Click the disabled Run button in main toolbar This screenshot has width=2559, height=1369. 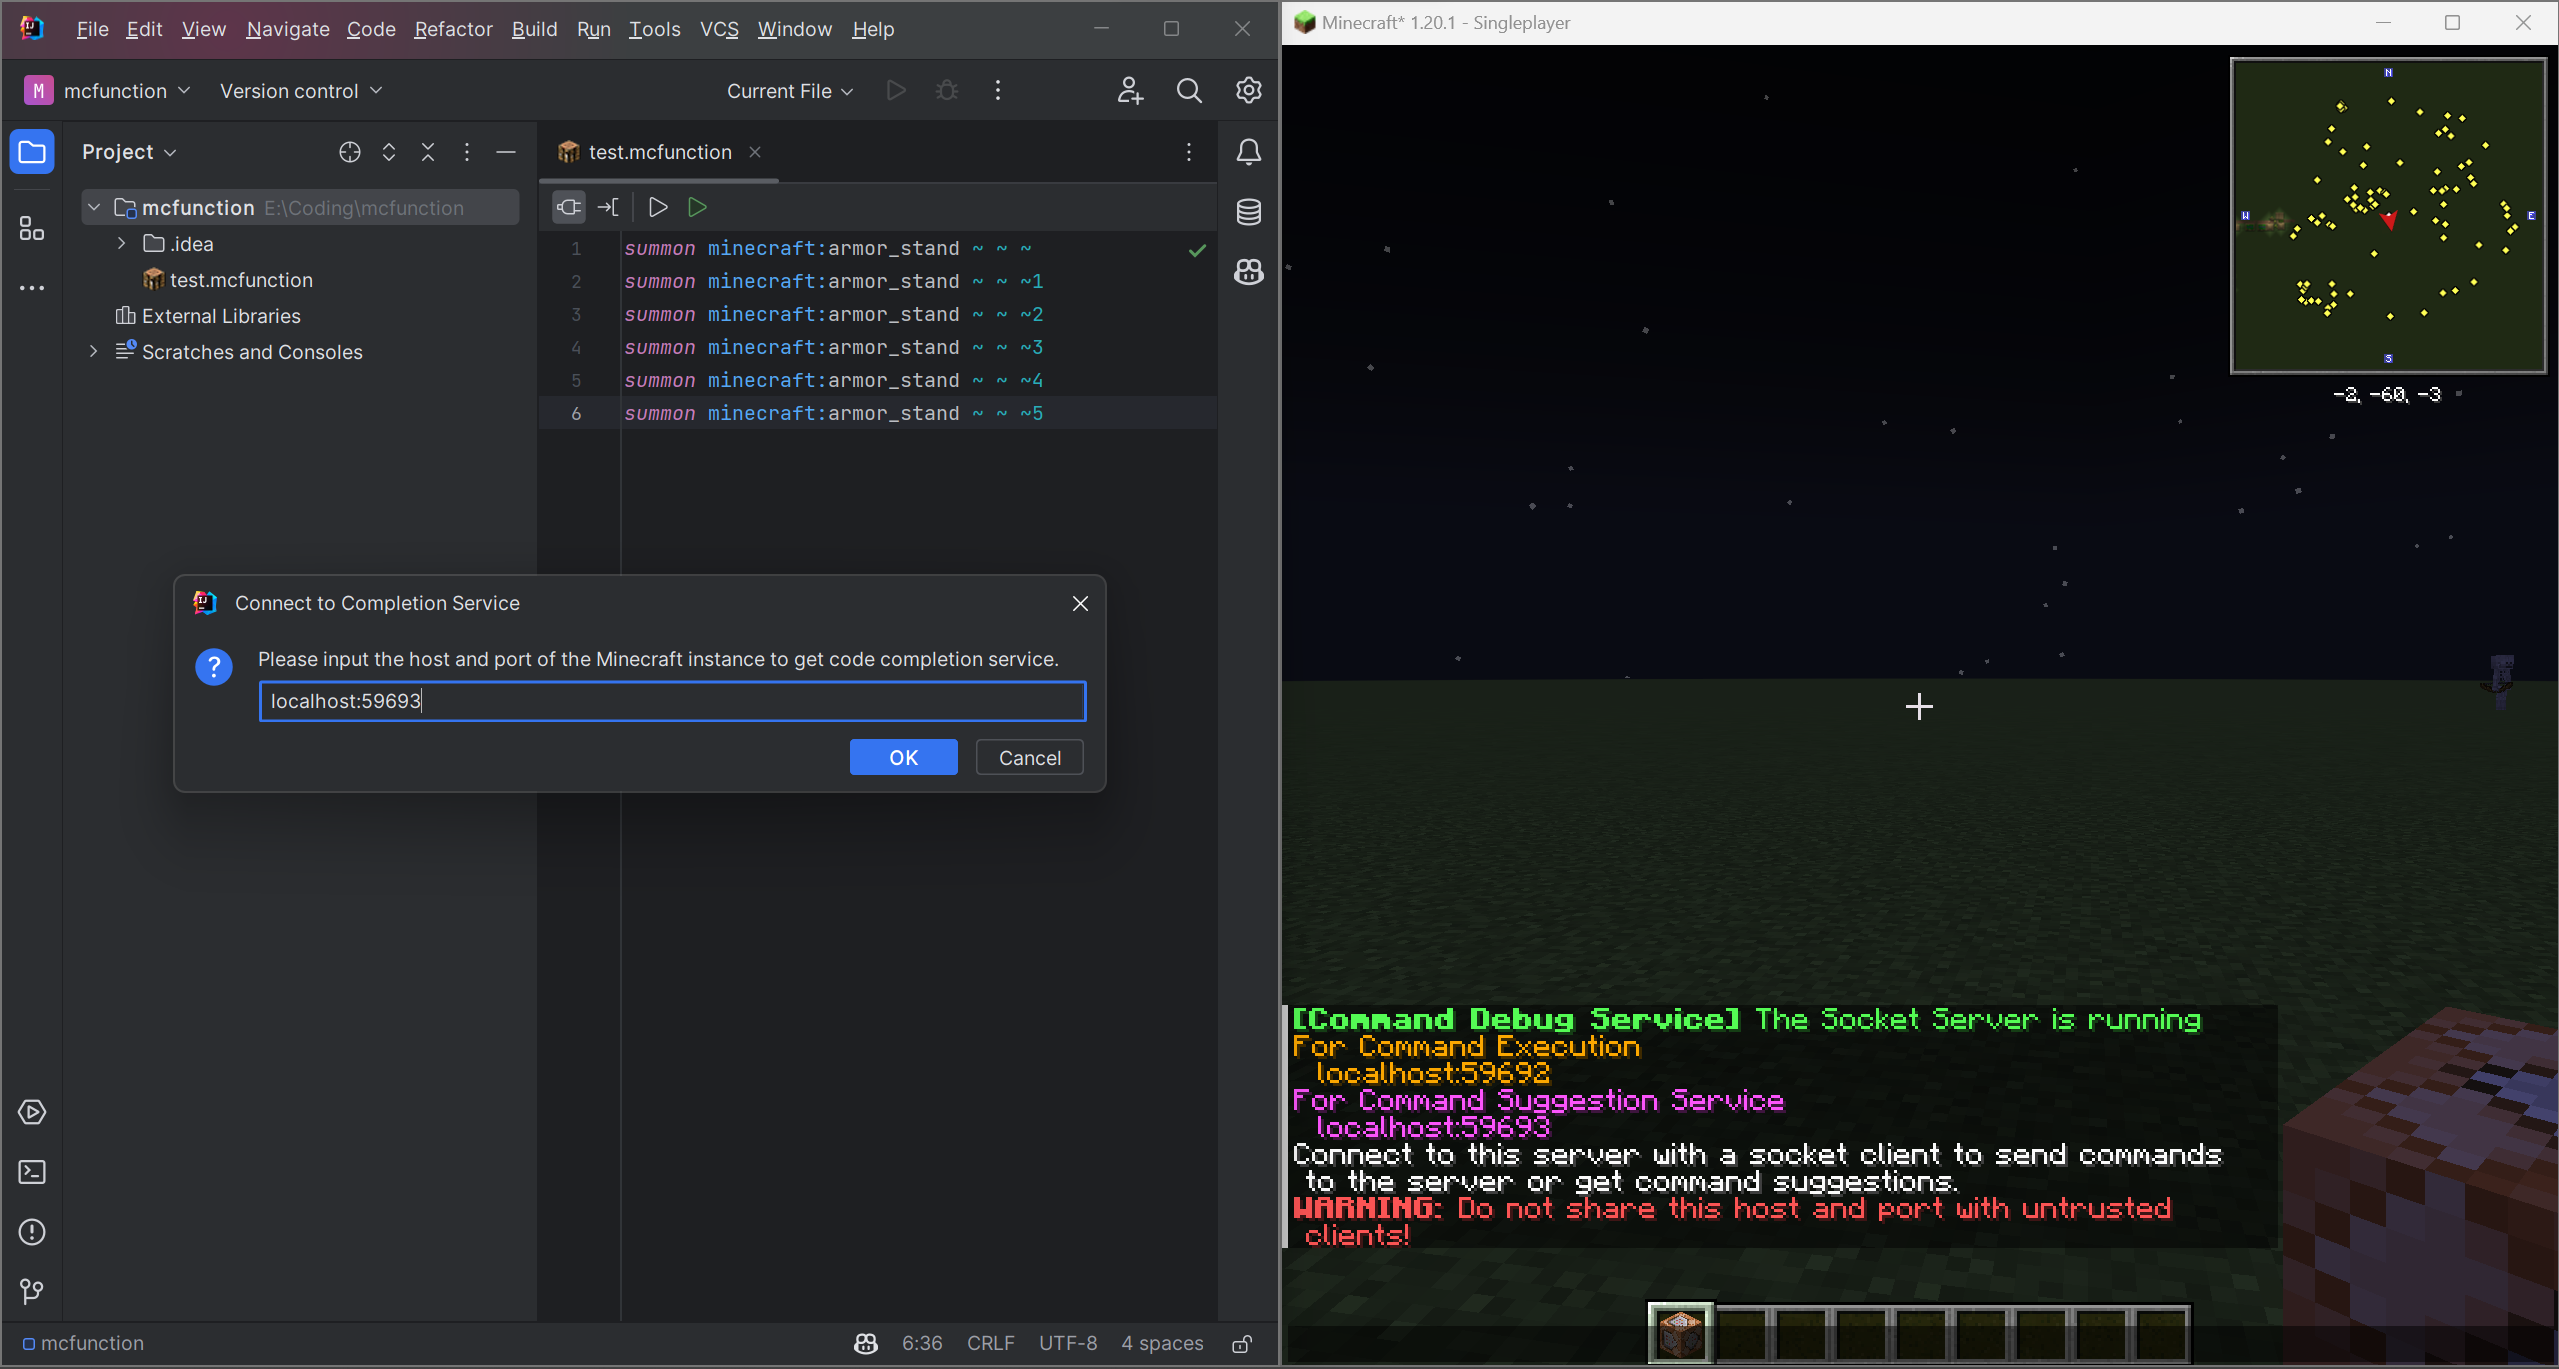[x=896, y=91]
